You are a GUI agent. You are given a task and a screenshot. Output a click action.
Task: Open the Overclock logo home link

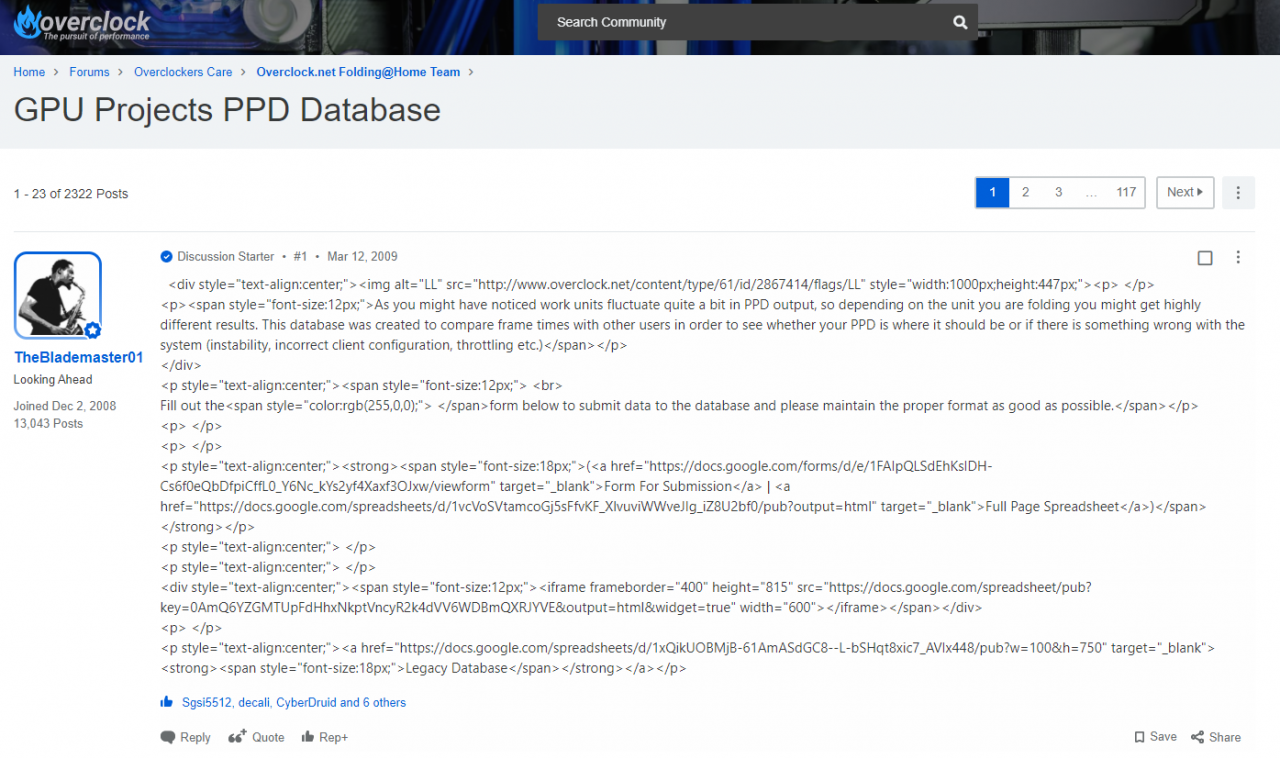82,23
